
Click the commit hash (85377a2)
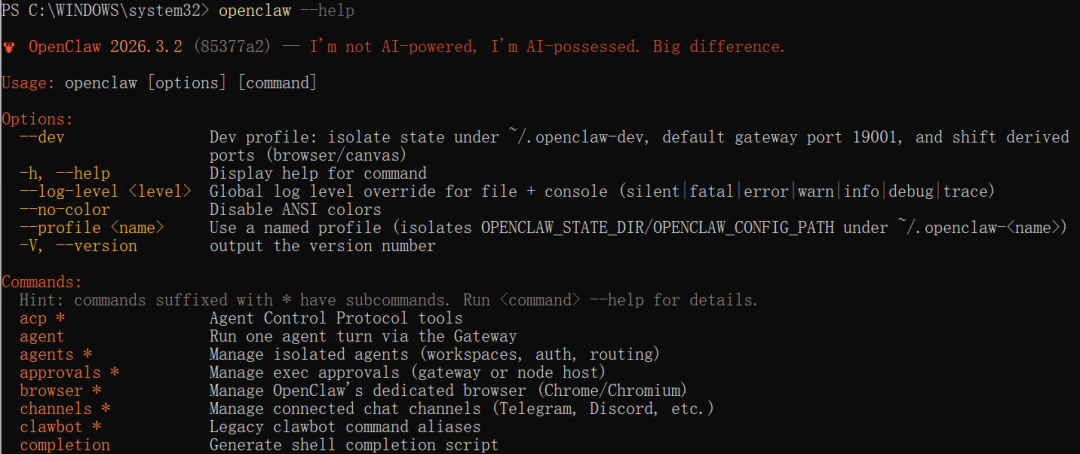pyautogui.click(x=232, y=47)
